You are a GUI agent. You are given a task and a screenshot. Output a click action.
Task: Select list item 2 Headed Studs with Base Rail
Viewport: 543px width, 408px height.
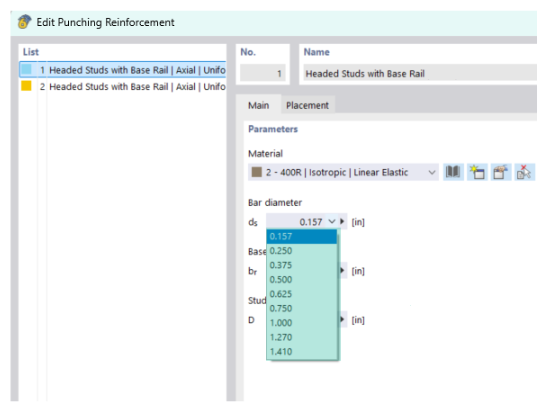pos(123,87)
